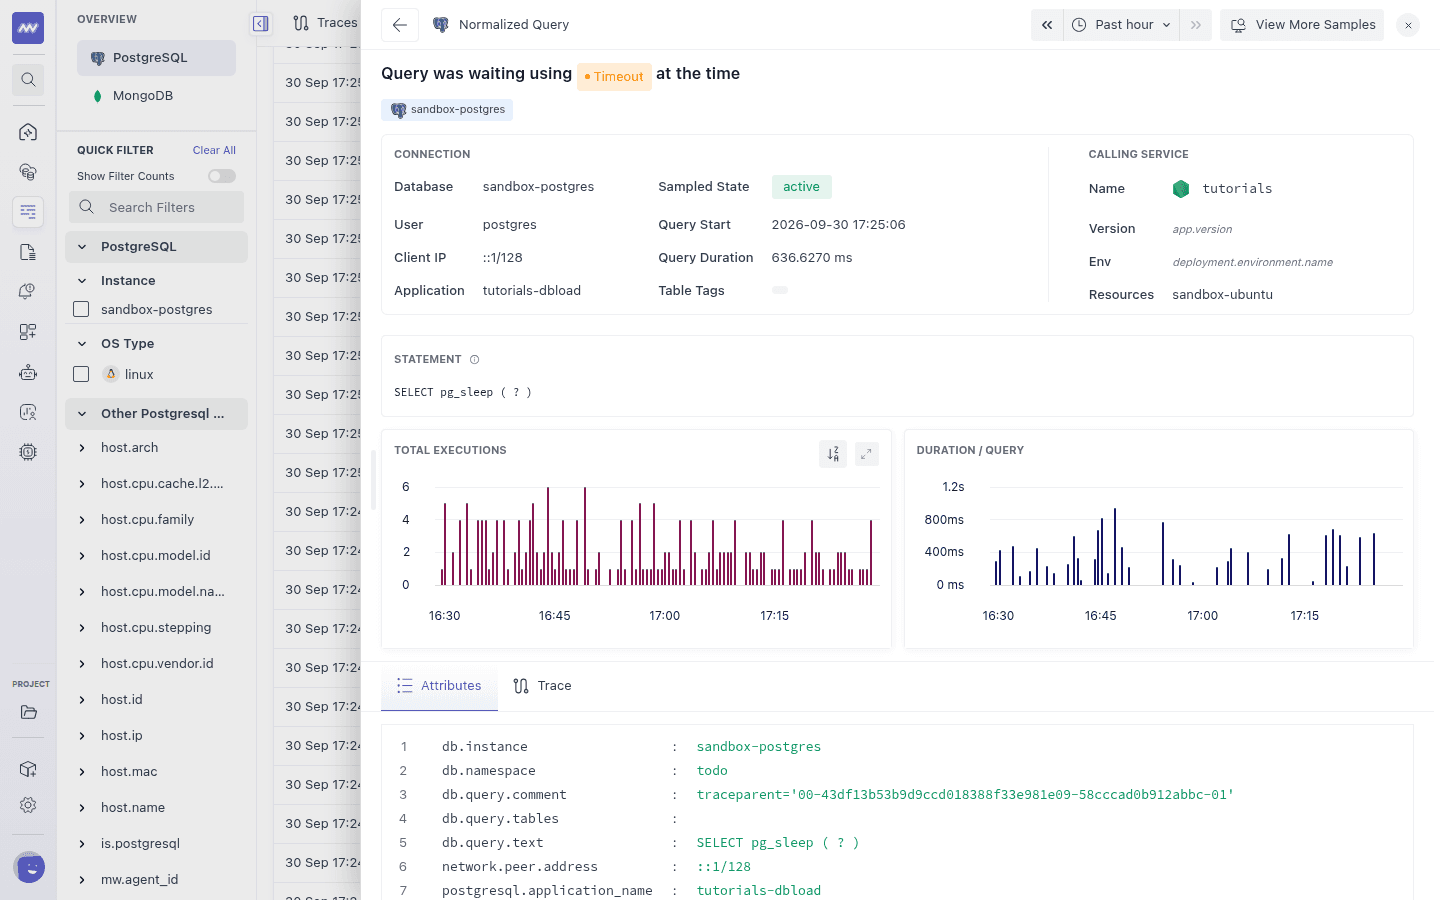Go back using the left arrow button
Viewport: 1440px width, 900px height.
coord(400,25)
